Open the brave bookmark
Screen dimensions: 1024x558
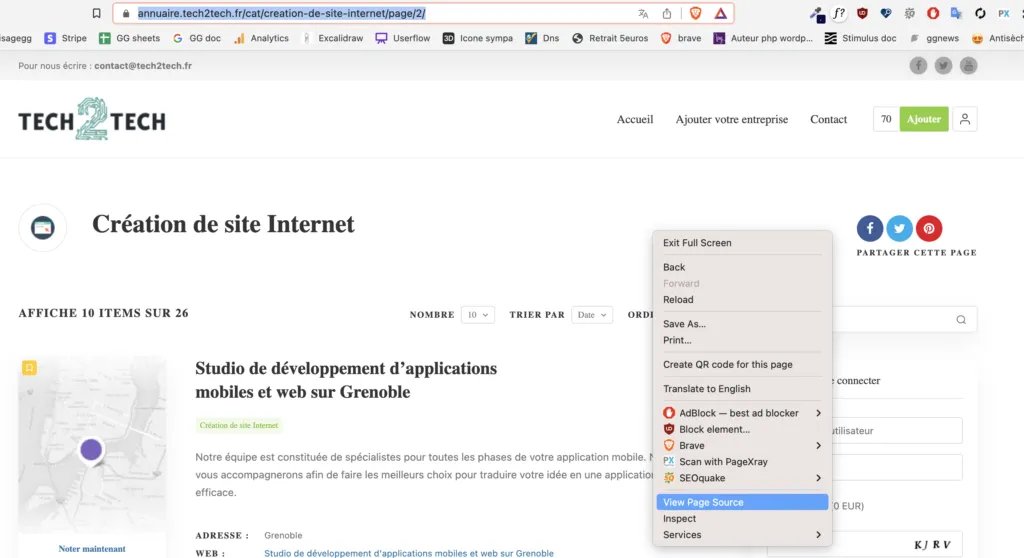pyautogui.click(x=680, y=38)
